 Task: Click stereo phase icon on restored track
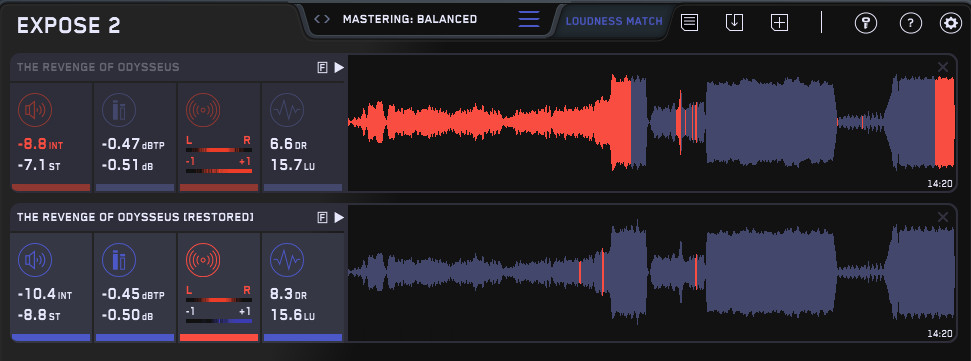click(x=202, y=260)
